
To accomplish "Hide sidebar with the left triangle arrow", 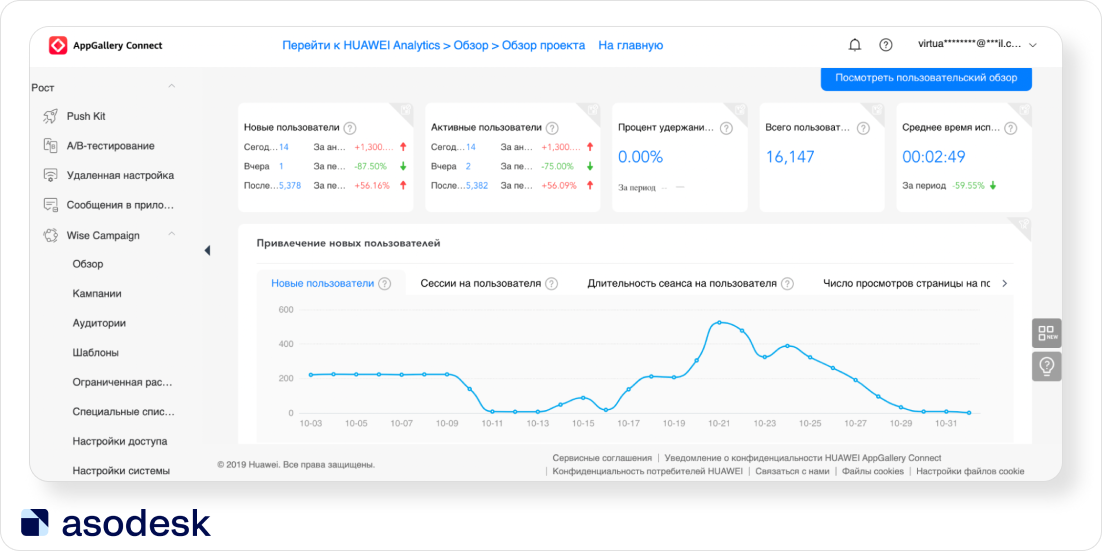I will [207, 250].
